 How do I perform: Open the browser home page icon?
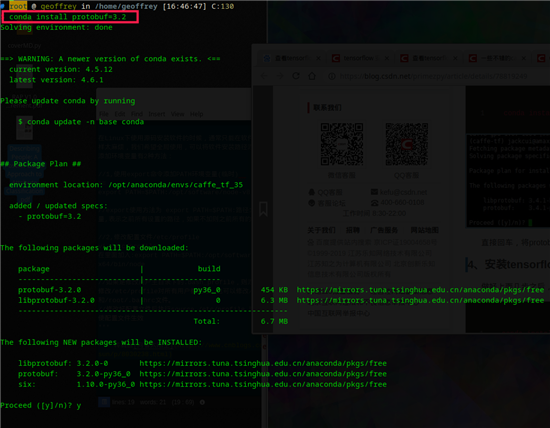tap(312, 76)
